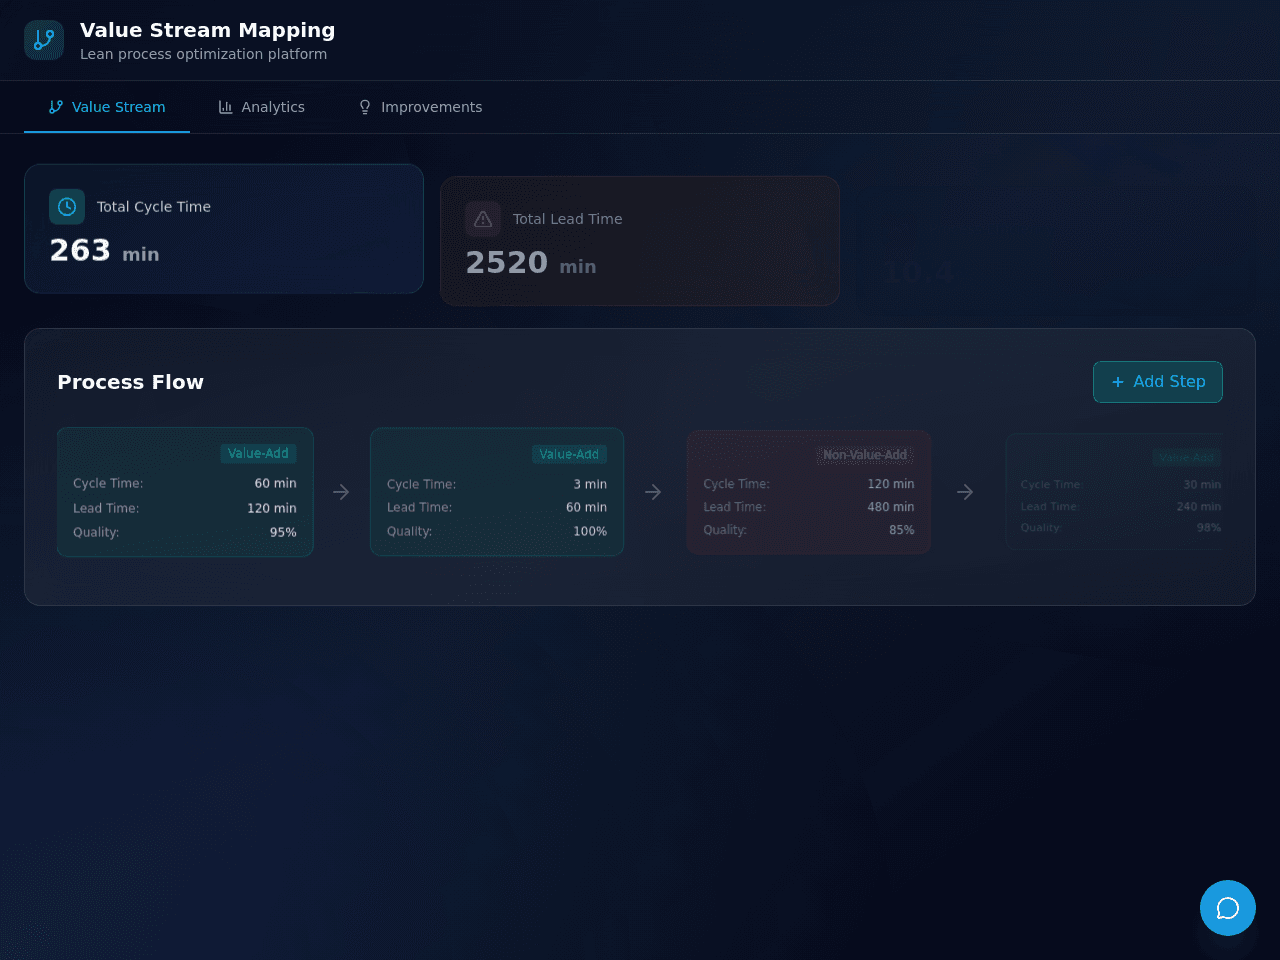Click the 120 min lead time in the first step
The height and width of the screenshot is (960, 1280).
coord(272,508)
